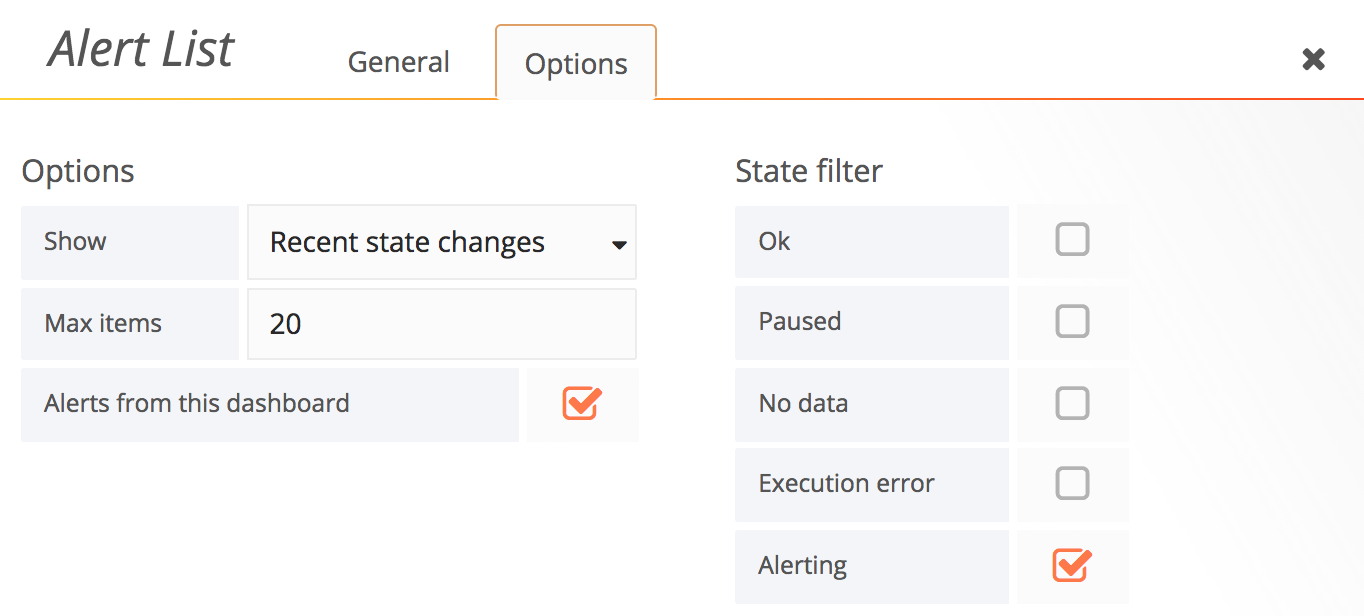The width and height of the screenshot is (1364, 616).
Task: Enable the Ok state filter
Action: pos(1072,239)
